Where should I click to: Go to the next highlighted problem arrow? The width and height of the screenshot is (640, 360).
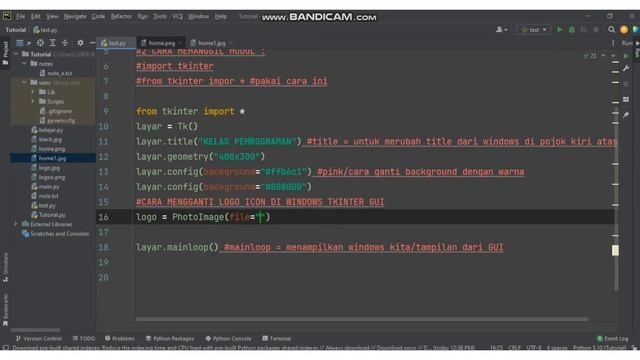613,56
